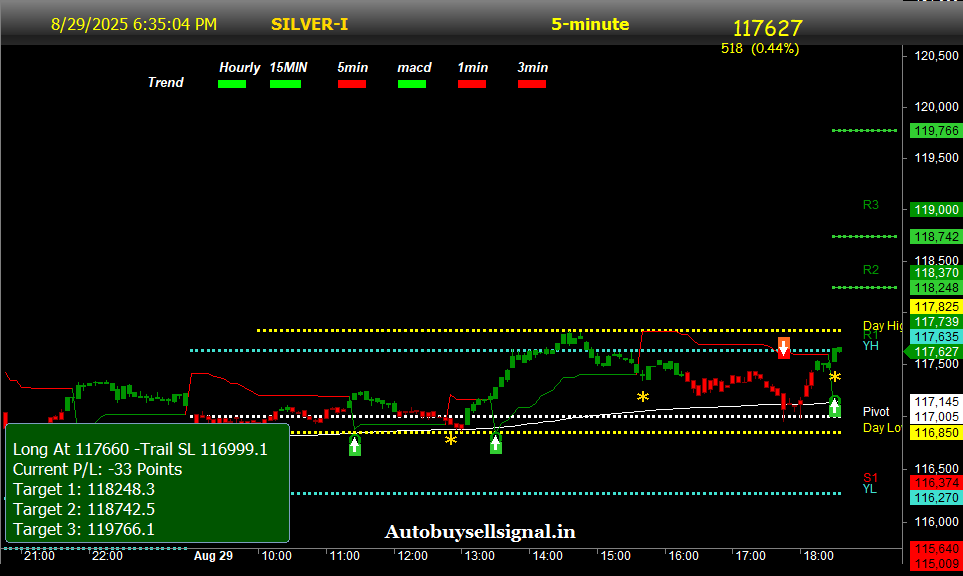Image resolution: width=963 pixels, height=576 pixels.
Task: Click the 119,000 R3 price tag
Action: point(936,209)
